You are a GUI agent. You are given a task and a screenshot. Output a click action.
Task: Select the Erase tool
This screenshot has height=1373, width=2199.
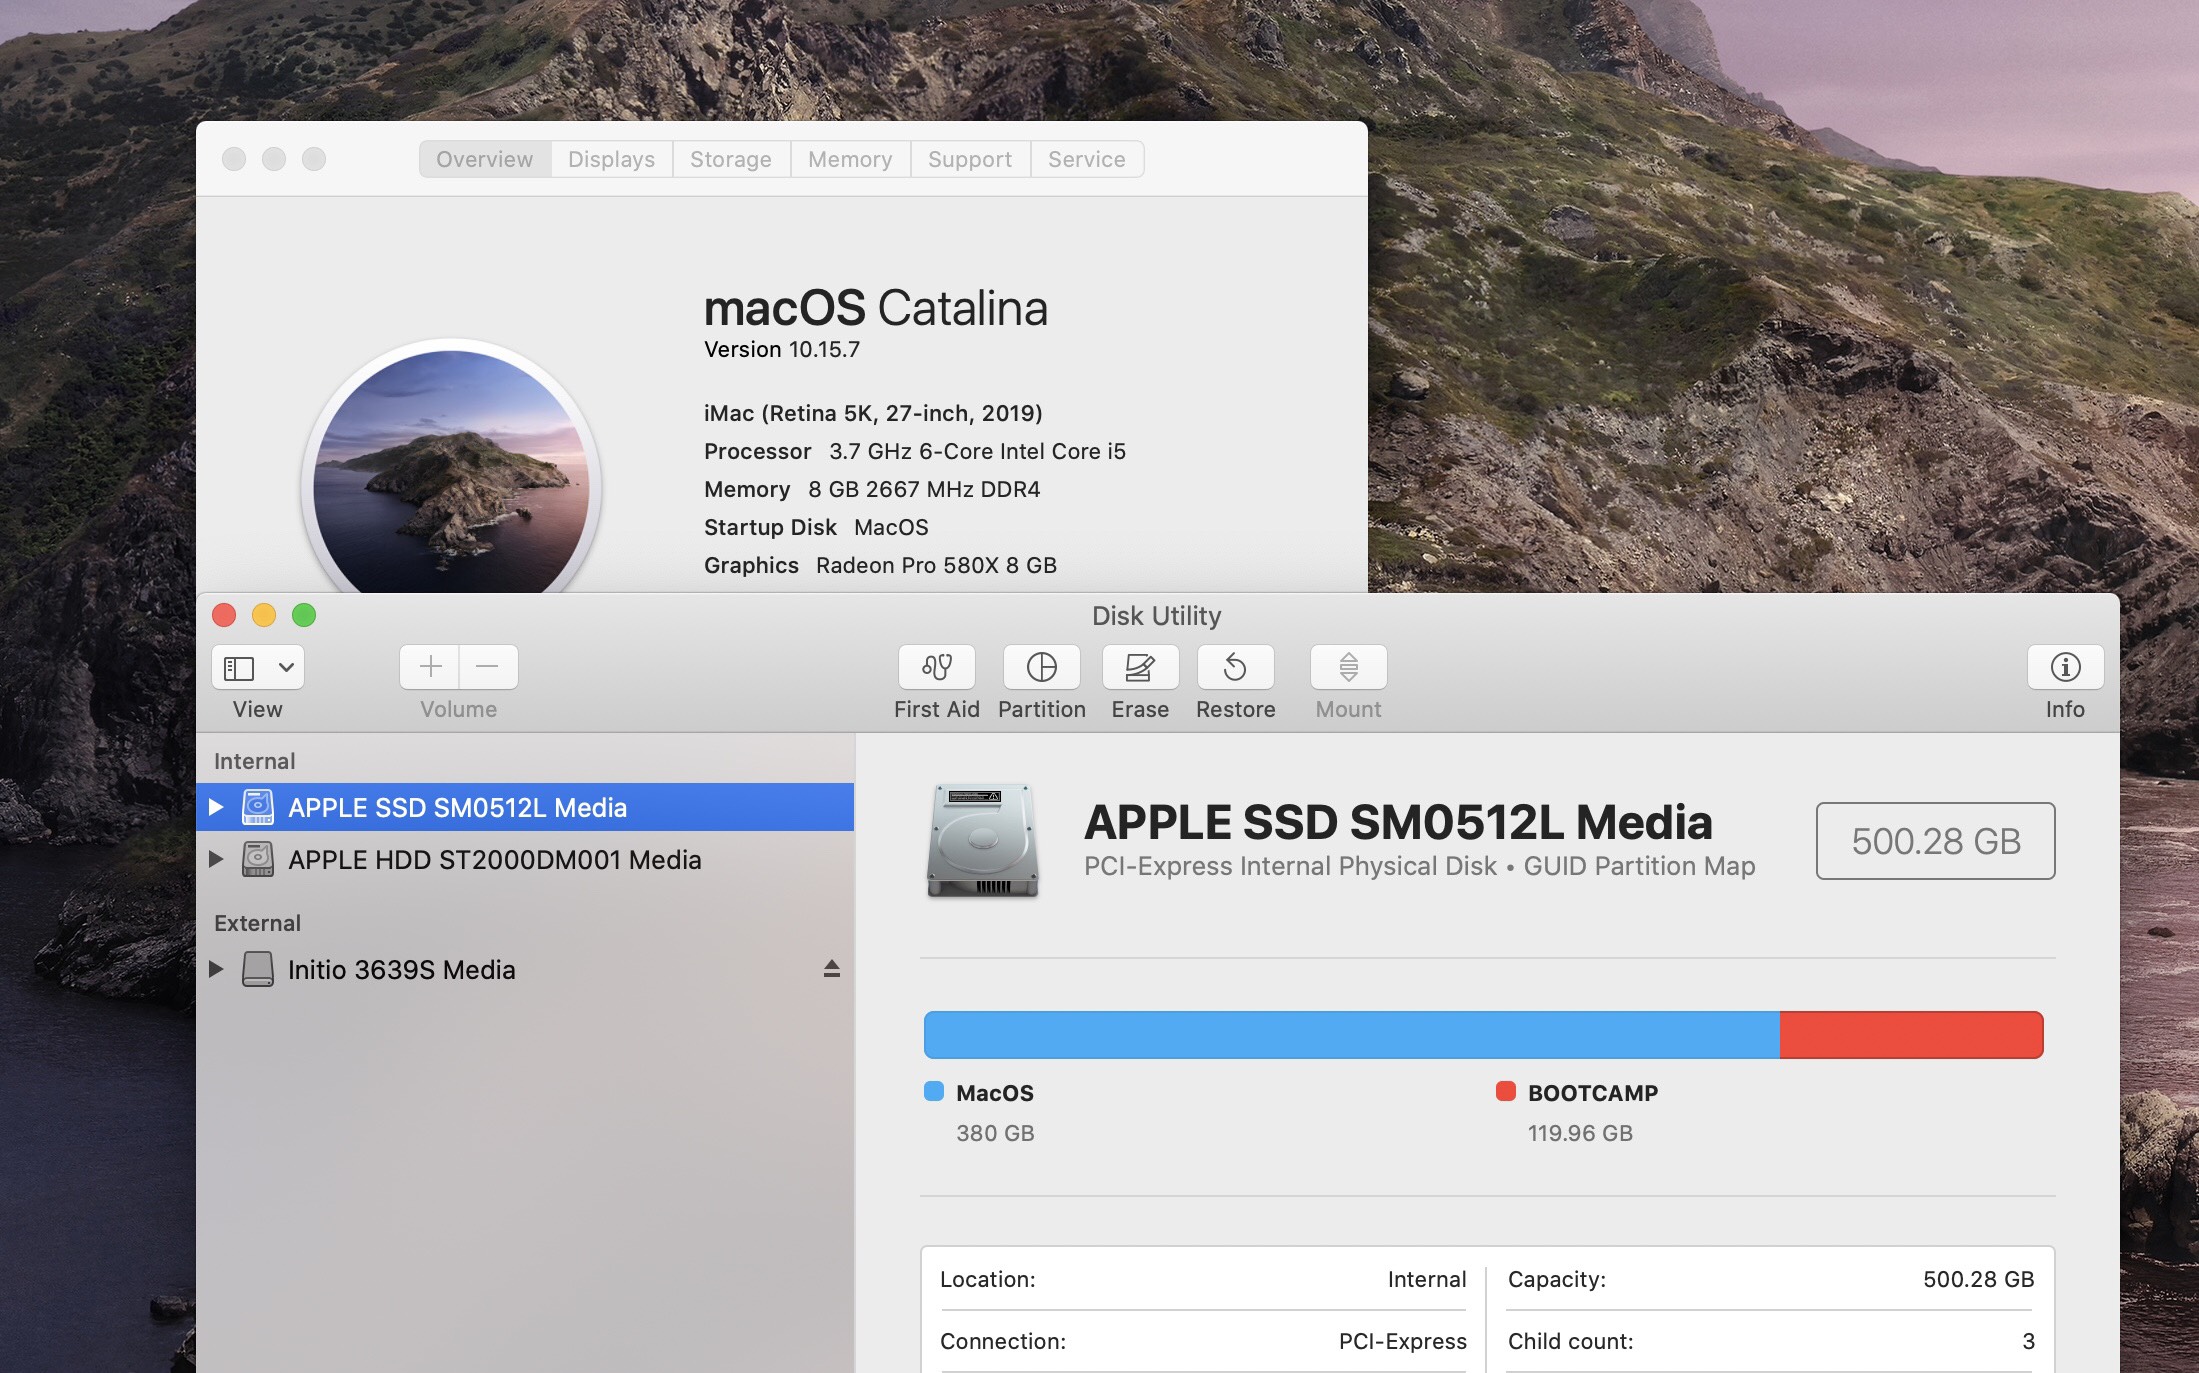pyautogui.click(x=1139, y=667)
